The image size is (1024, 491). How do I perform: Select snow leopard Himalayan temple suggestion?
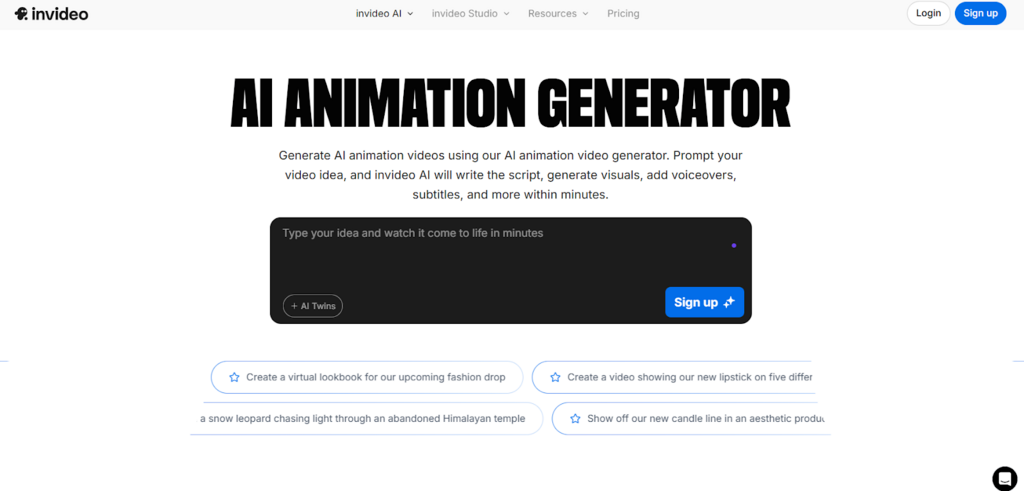click(x=368, y=419)
